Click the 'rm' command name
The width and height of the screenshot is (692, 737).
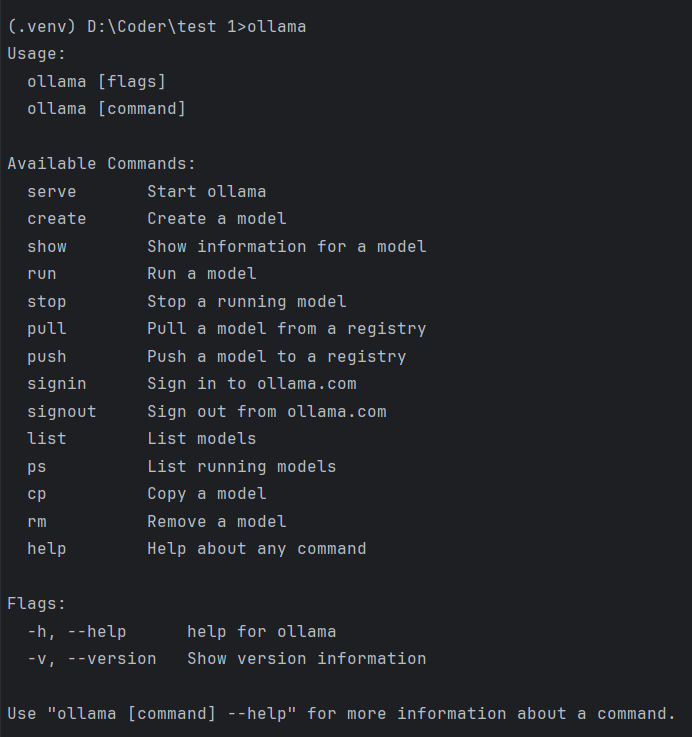(37, 521)
